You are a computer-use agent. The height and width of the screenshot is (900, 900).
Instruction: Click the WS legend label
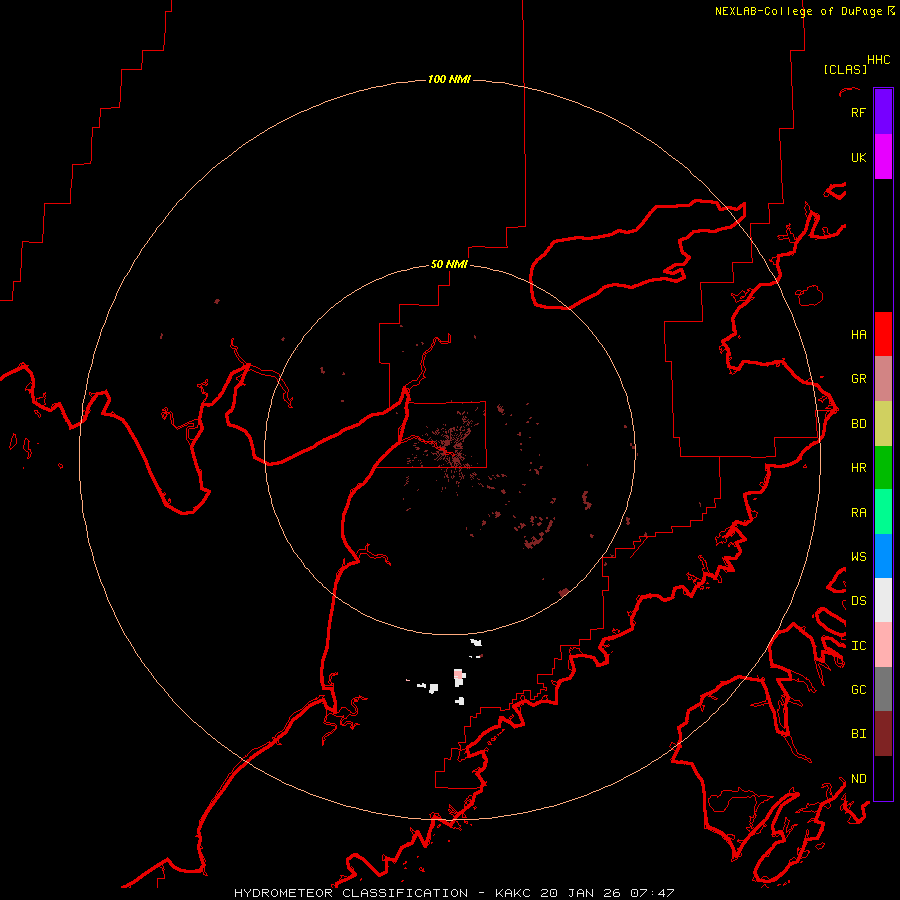coord(858,556)
